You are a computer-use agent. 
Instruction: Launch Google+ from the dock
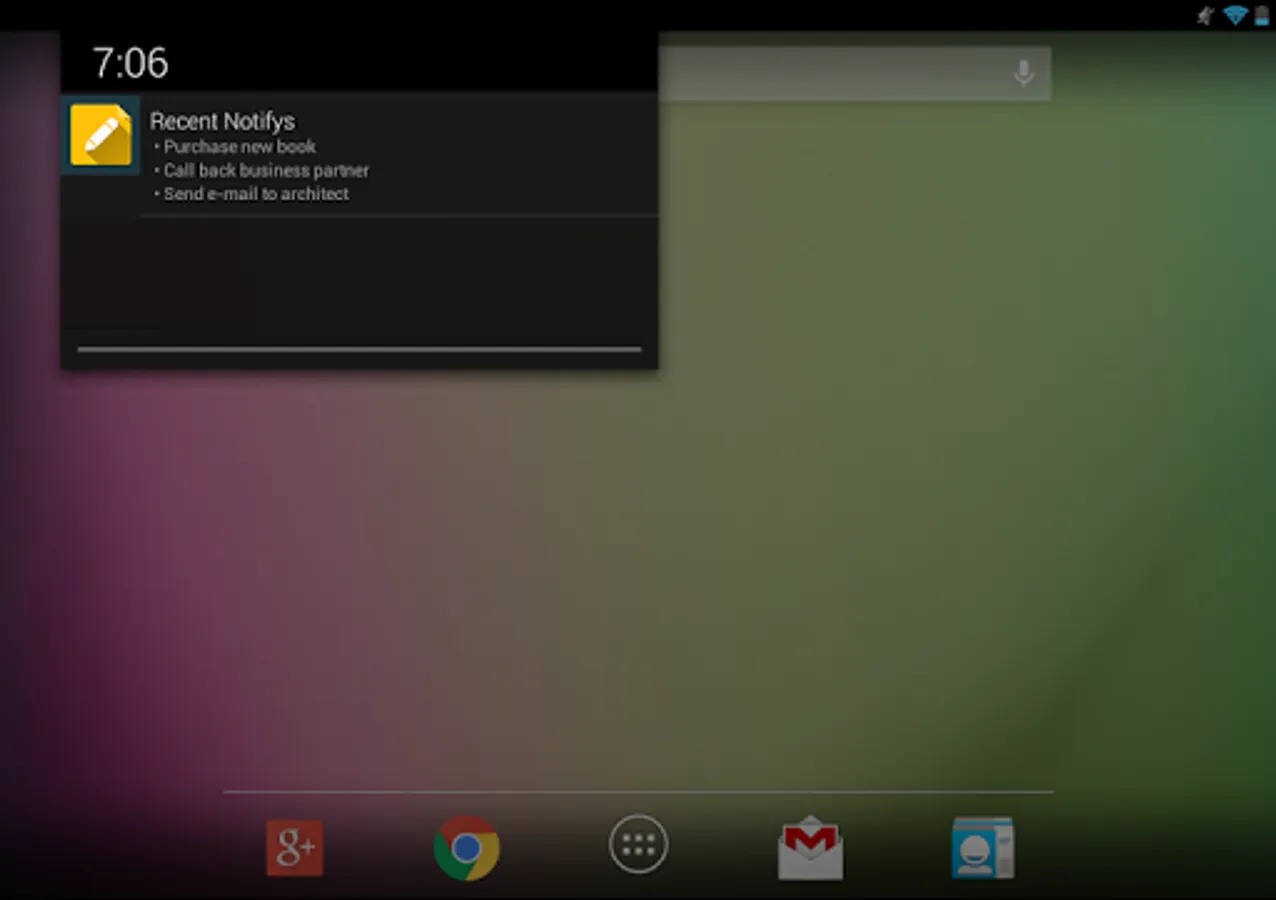(x=294, y=848)
